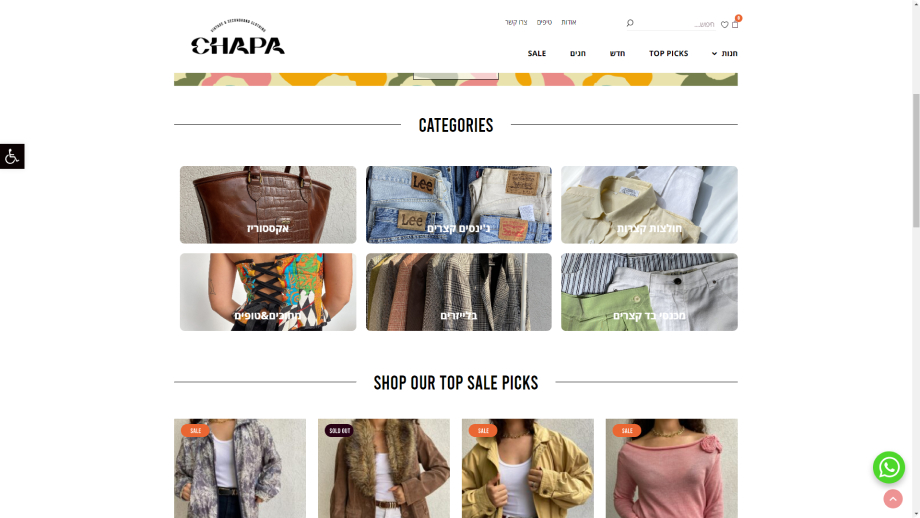Open the brown leather bag accessories category

point(268,205)
